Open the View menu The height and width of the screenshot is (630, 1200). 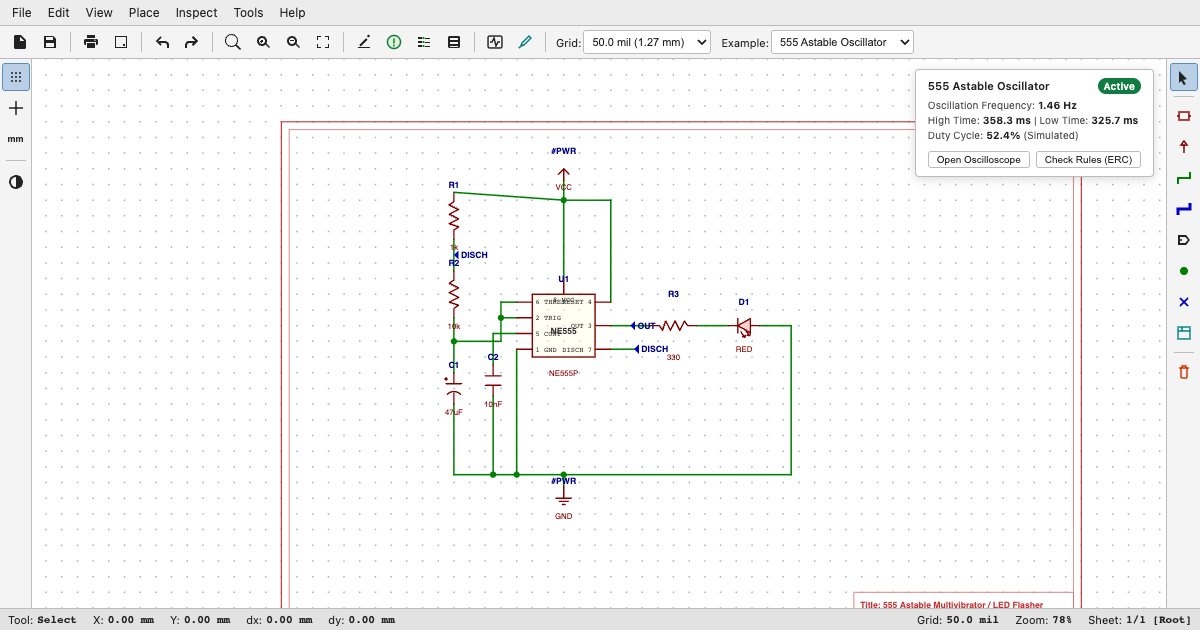click(x=99, y=13)
